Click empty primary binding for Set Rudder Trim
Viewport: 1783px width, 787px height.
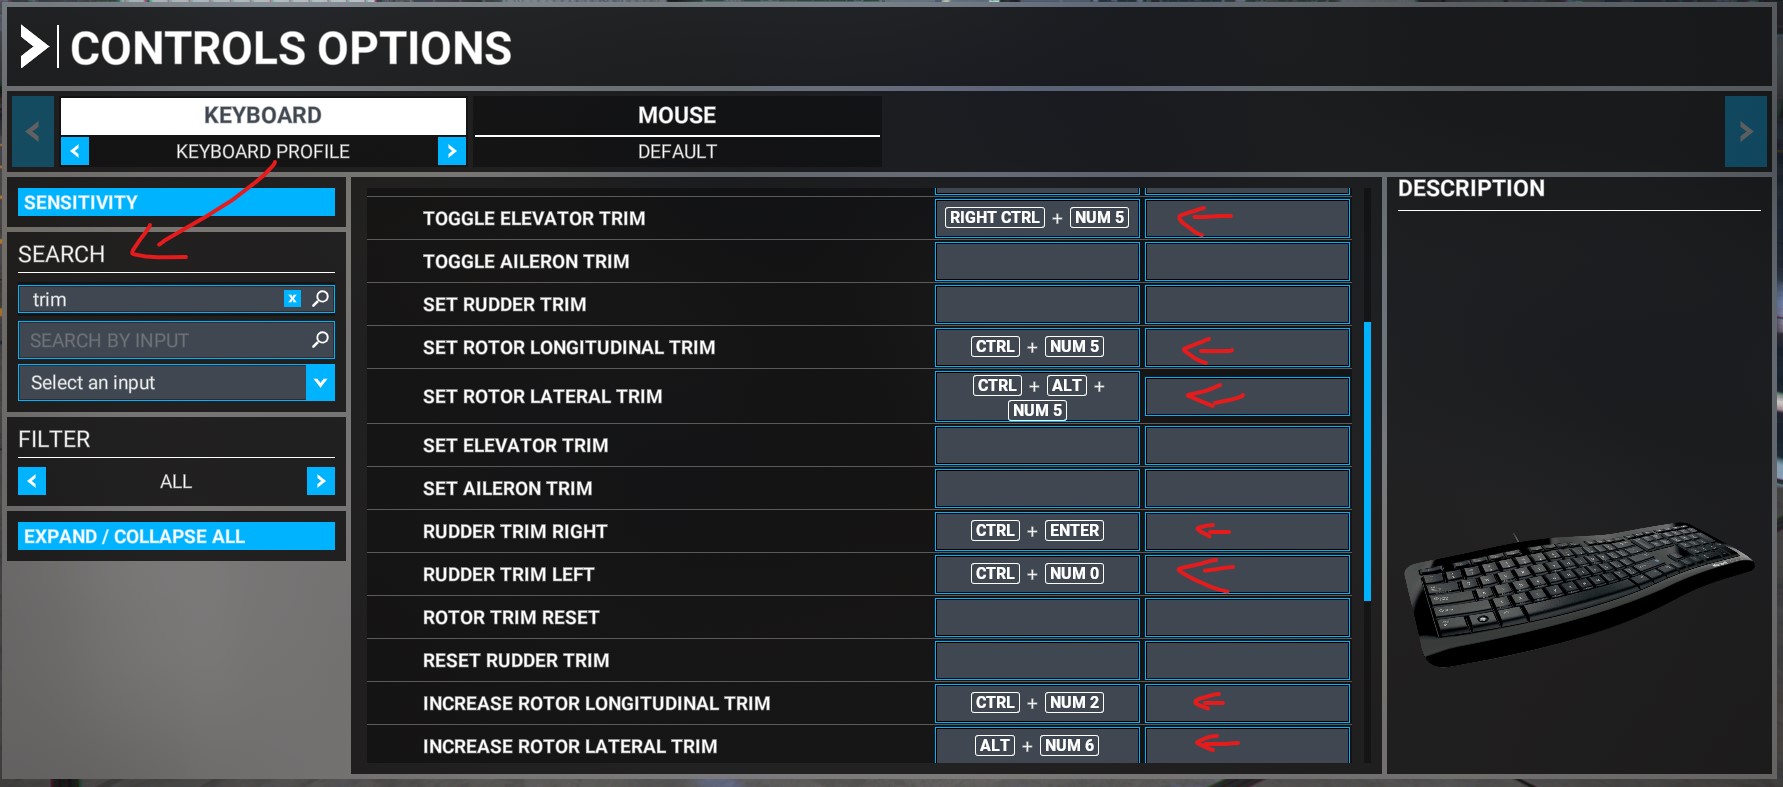click(x=1037, y=304)
